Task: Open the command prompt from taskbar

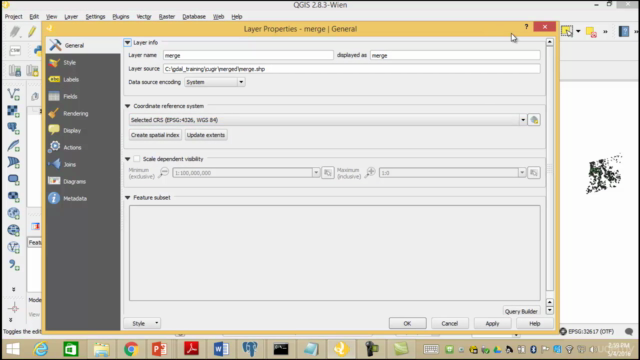Action: tap(281, 349)
